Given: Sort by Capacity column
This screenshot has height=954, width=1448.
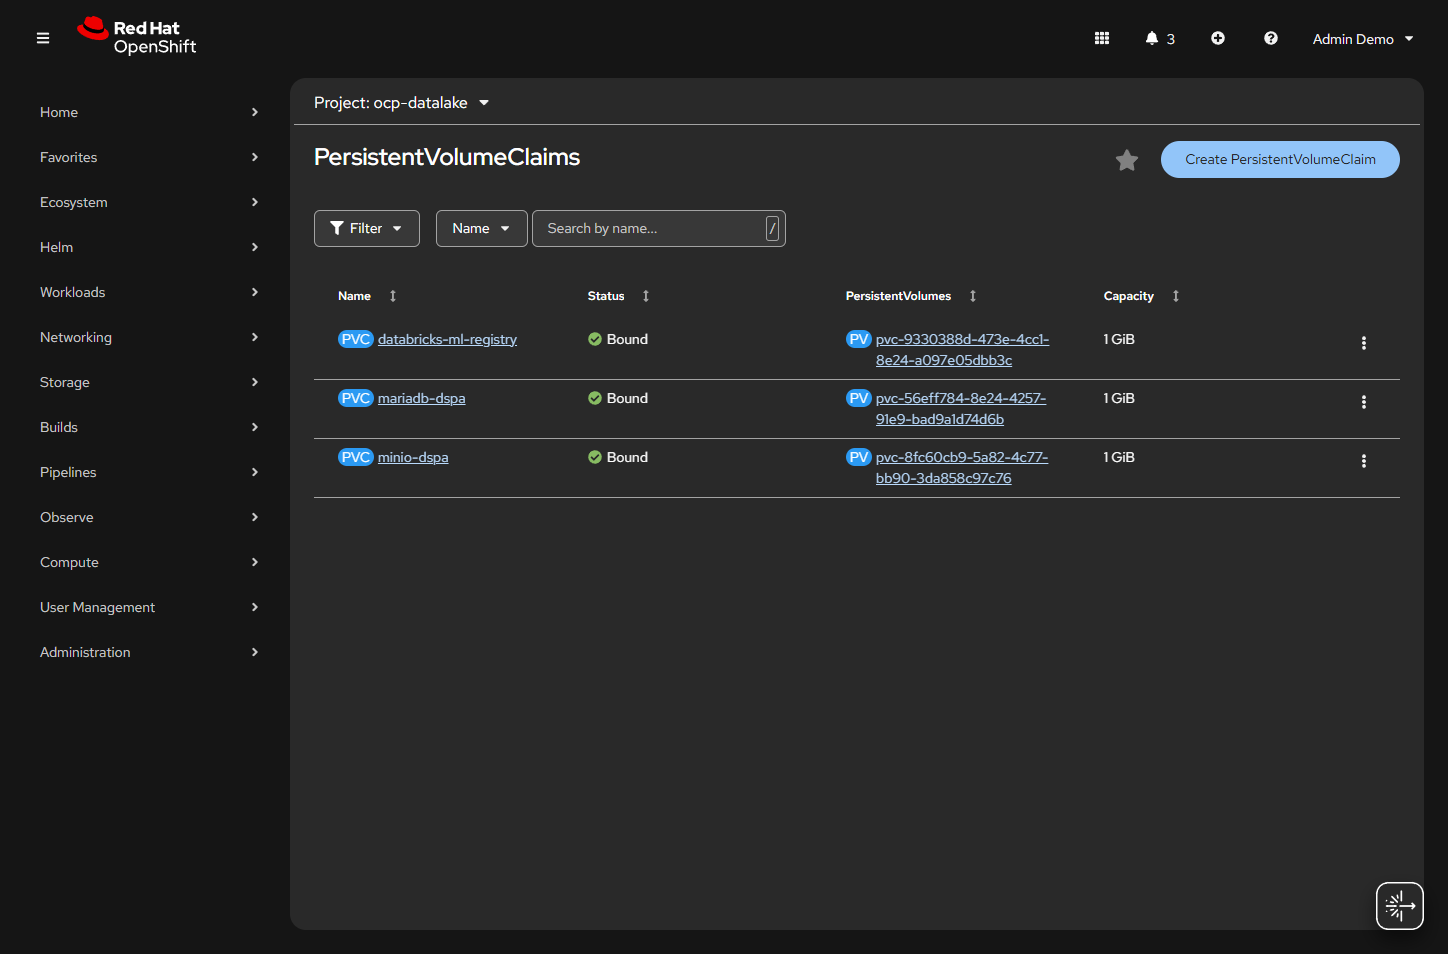Looking at the screenshot, I should click(1142, 296).
